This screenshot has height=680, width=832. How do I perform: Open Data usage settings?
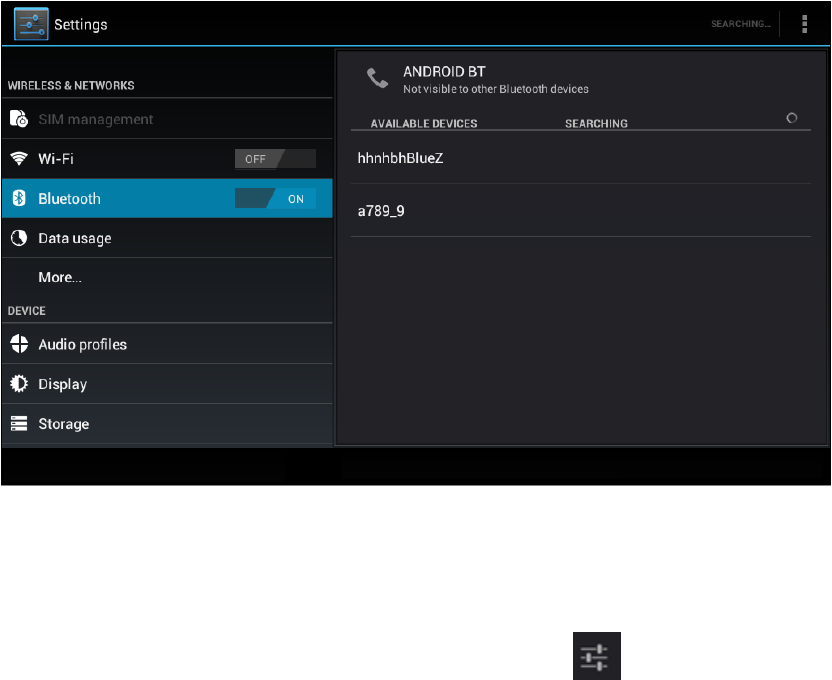point(167,238)
